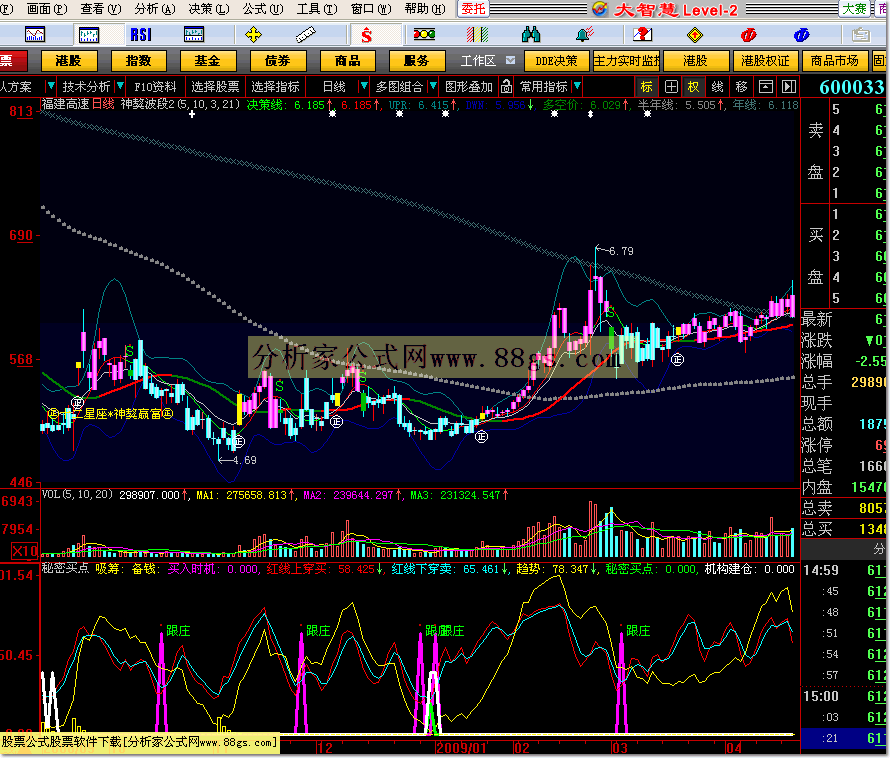
Task: Expand the 技术分析 dropdown arrow
Action: (120, 86)
